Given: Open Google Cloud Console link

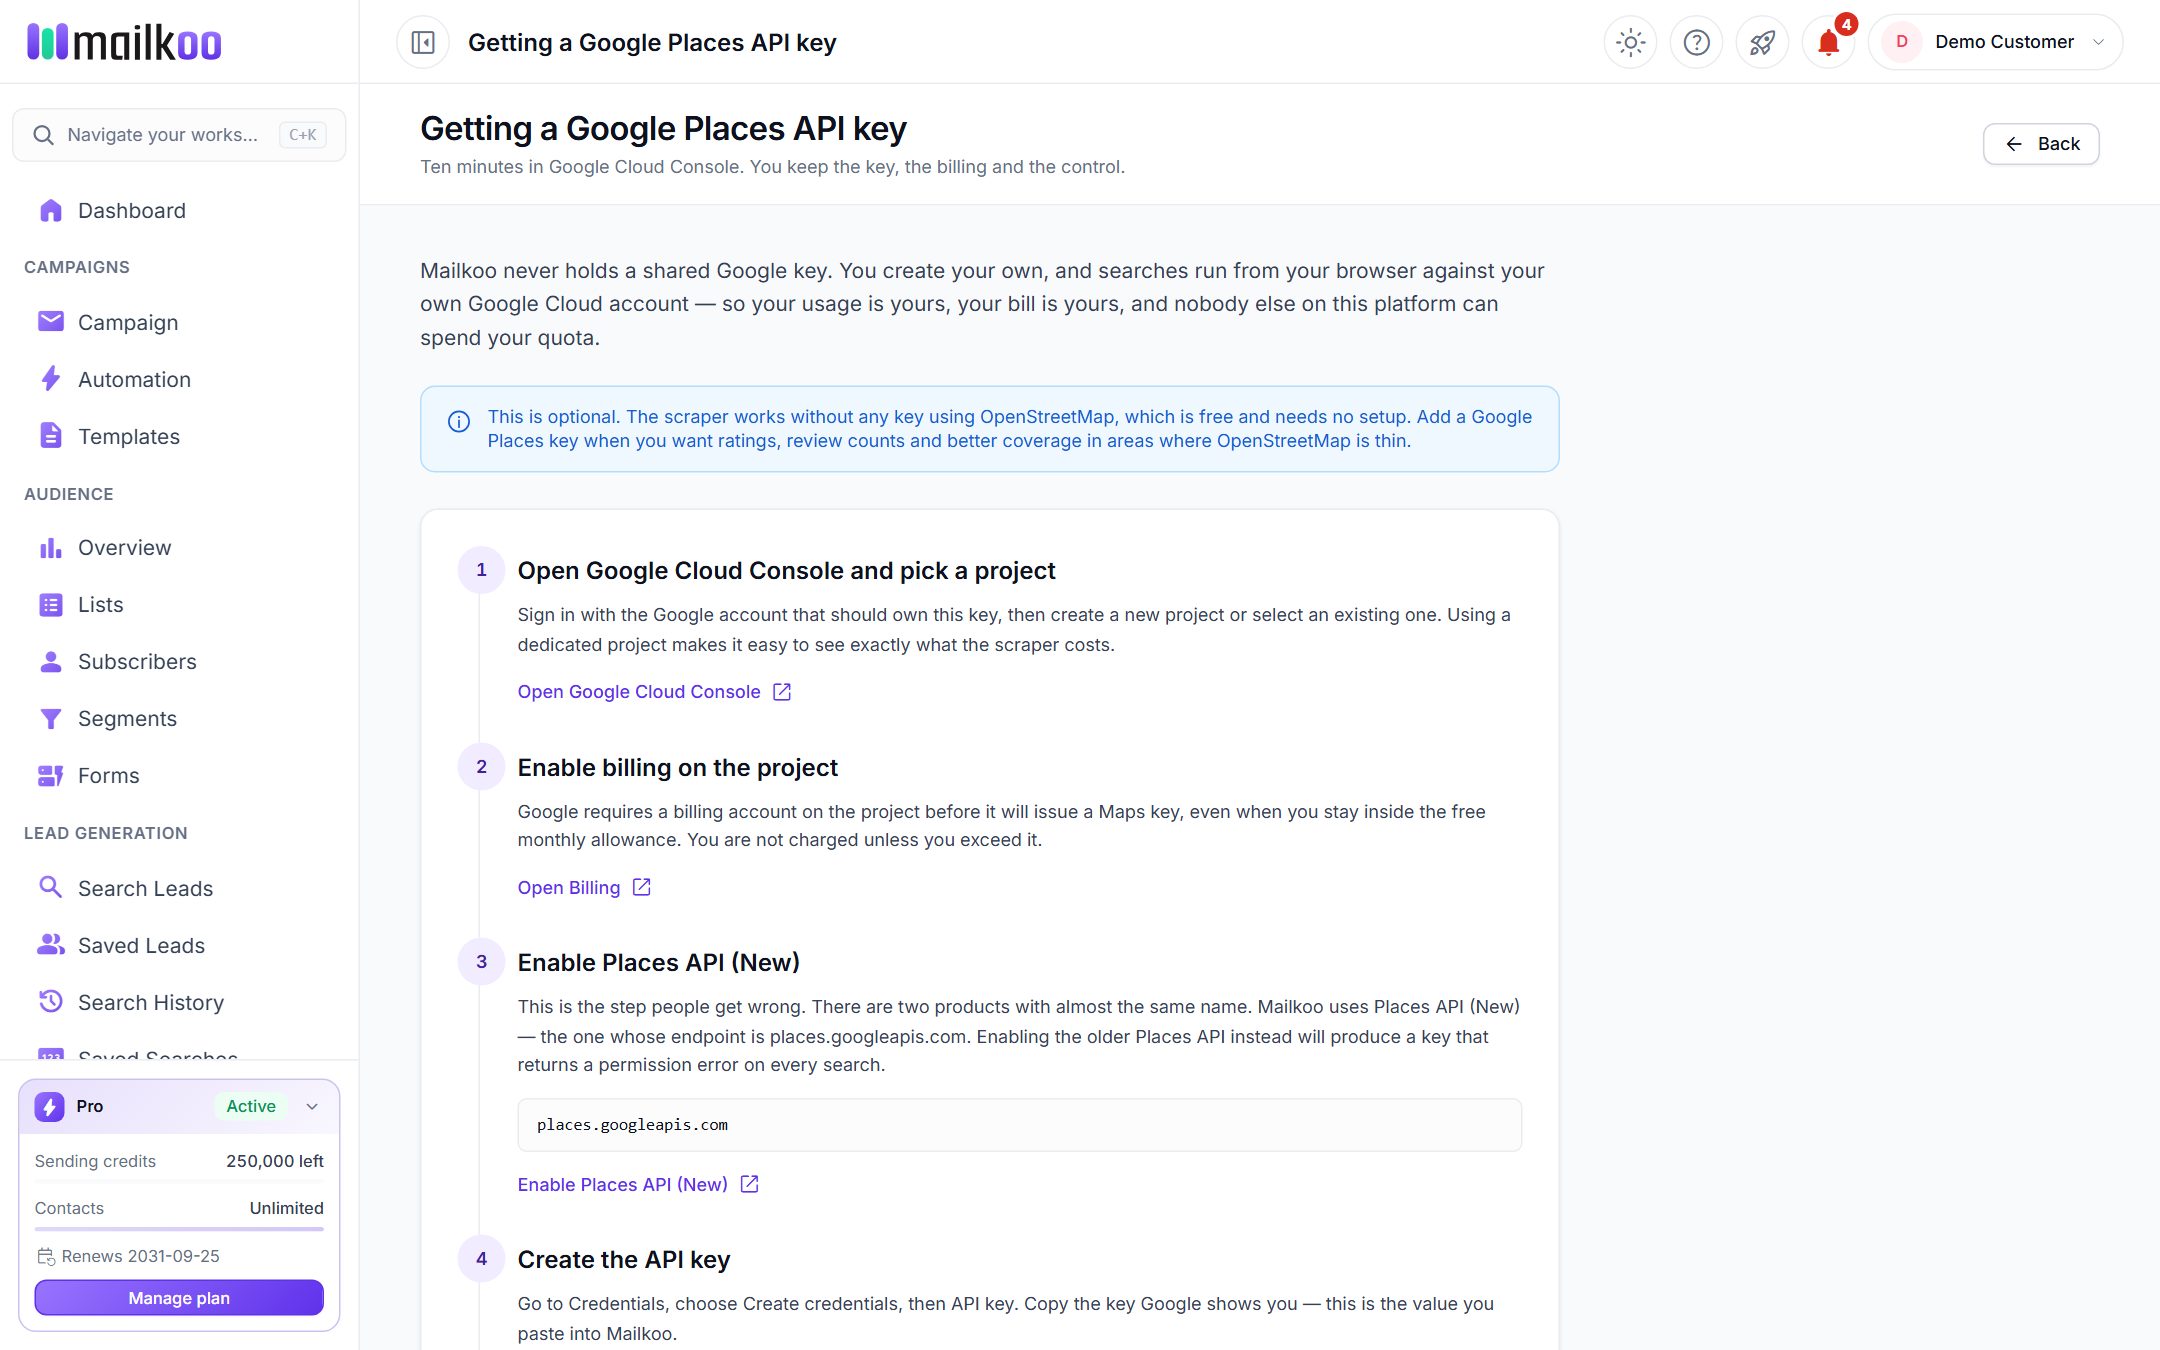Looking at the screenshot, I should click(x=654, y=692).
